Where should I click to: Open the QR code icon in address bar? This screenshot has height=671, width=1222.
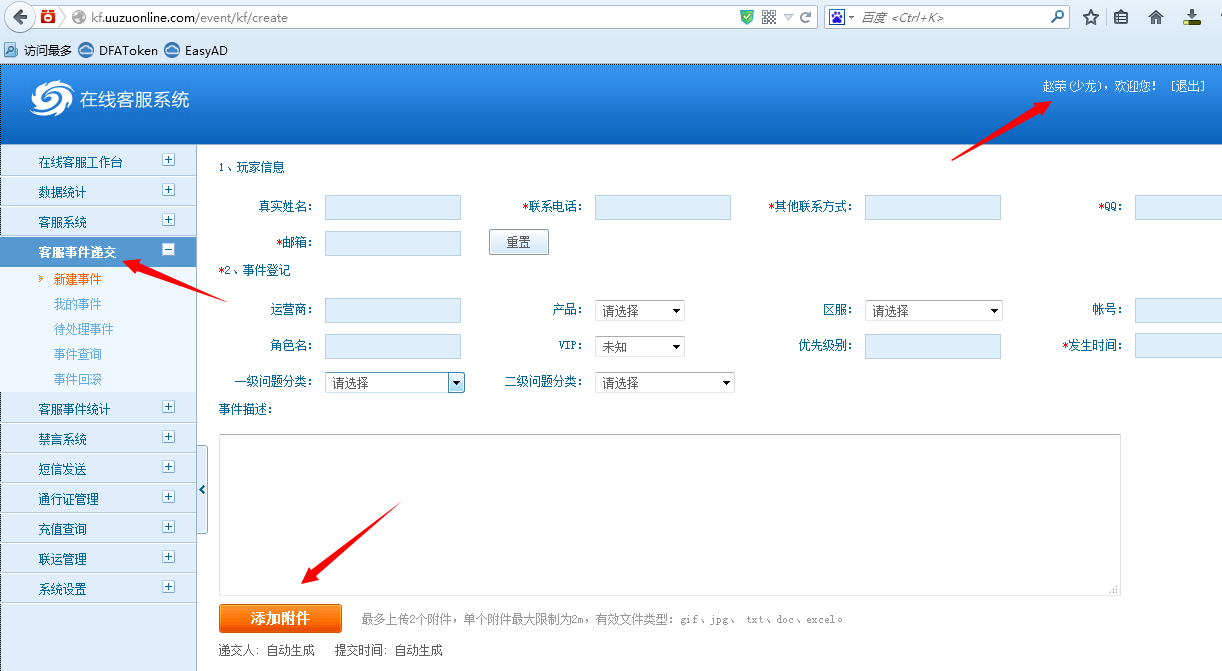point(769,17)
